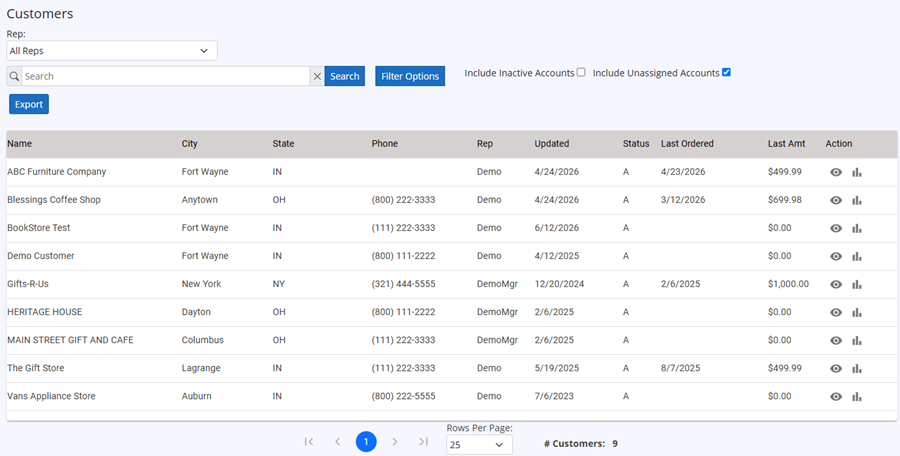Click the blue Search button
This screenshot has height=456, width=900.
344,76
